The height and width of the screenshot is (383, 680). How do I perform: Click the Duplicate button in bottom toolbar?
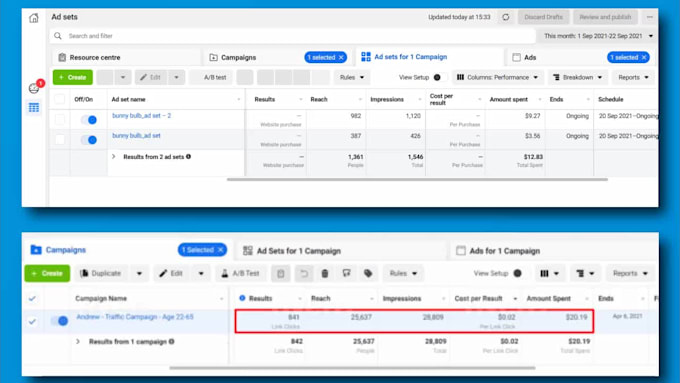tap(101, 274)
